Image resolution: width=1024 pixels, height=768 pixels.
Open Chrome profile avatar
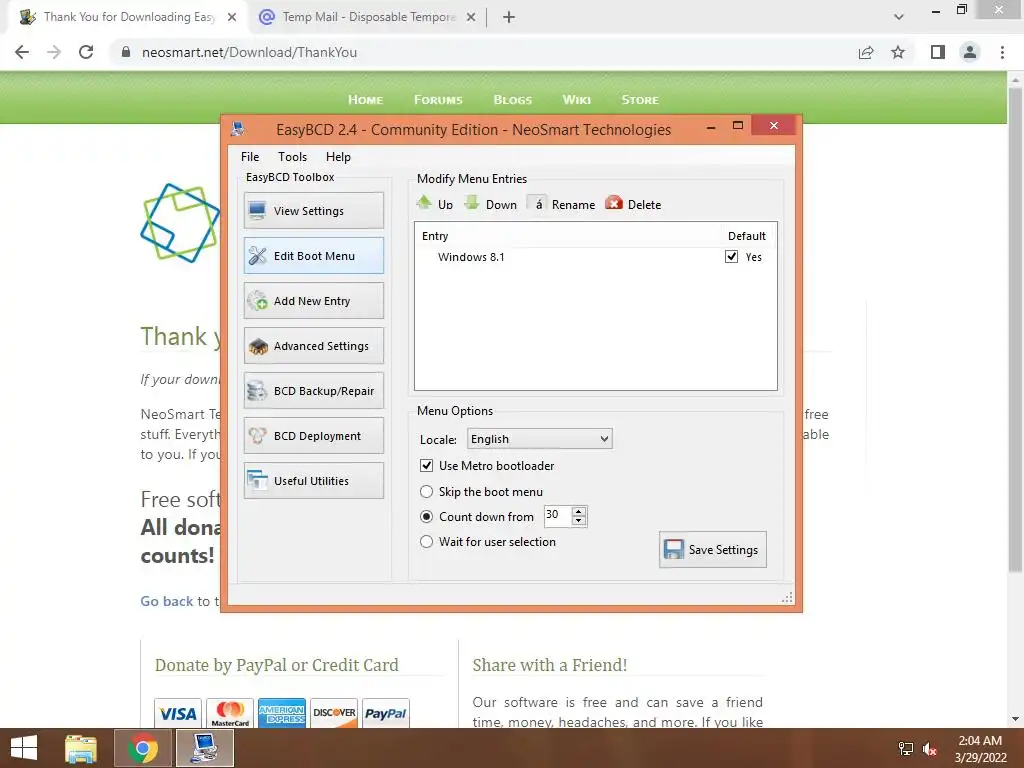pos(970,52)
